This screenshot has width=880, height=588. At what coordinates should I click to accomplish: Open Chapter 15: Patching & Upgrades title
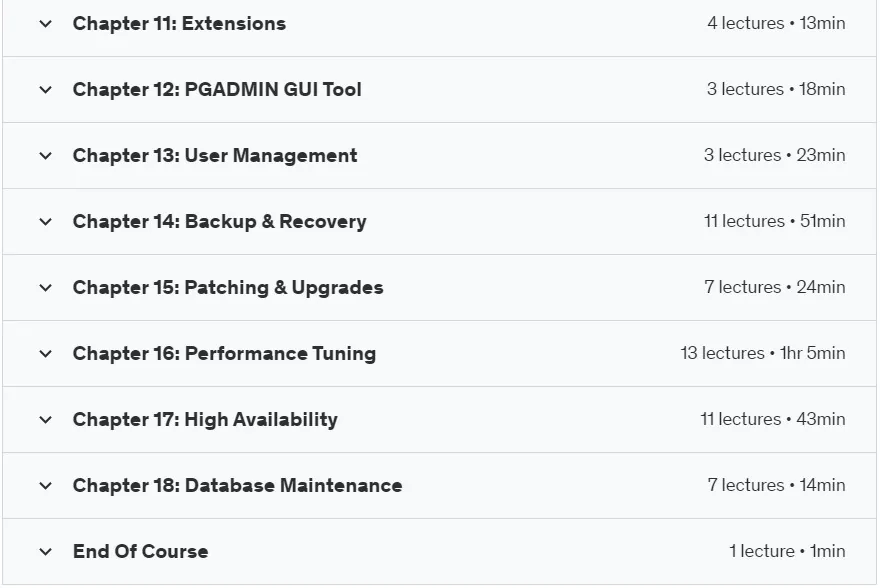[228, 288]
